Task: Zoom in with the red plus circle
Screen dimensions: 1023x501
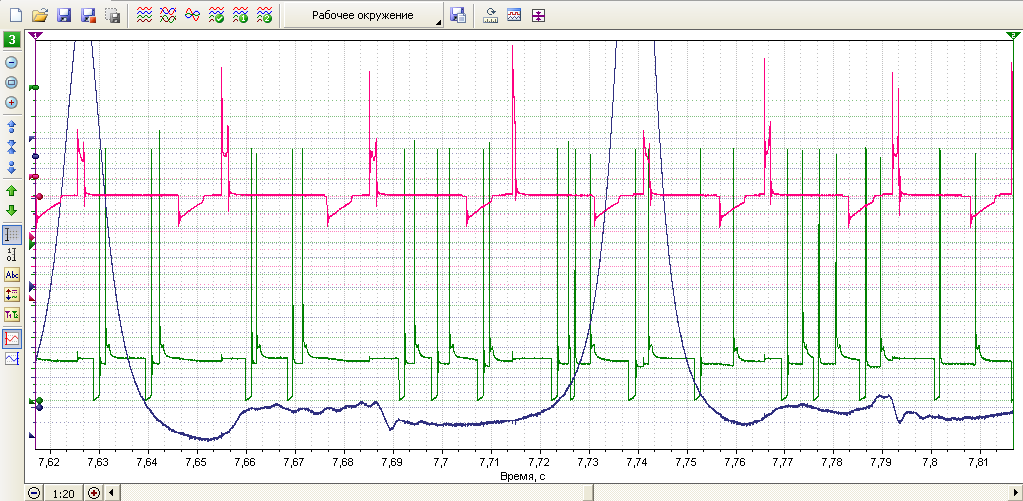Action: coord(11,102)
